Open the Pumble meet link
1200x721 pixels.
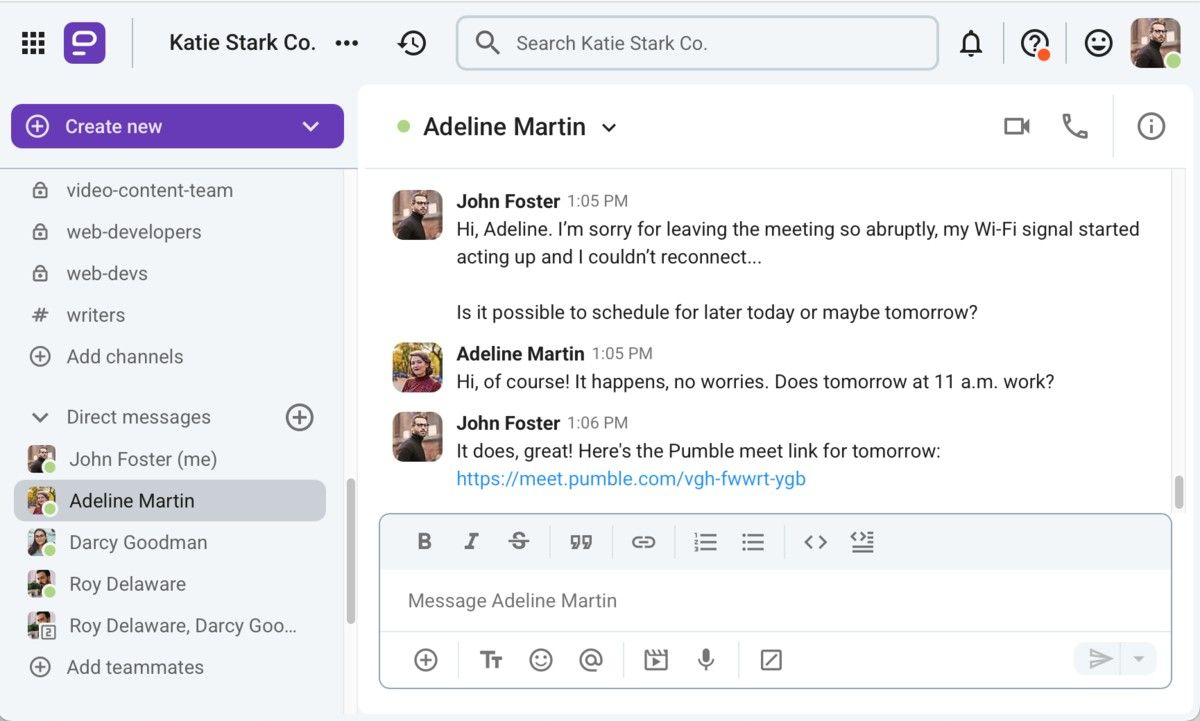(x=631, y=479)
